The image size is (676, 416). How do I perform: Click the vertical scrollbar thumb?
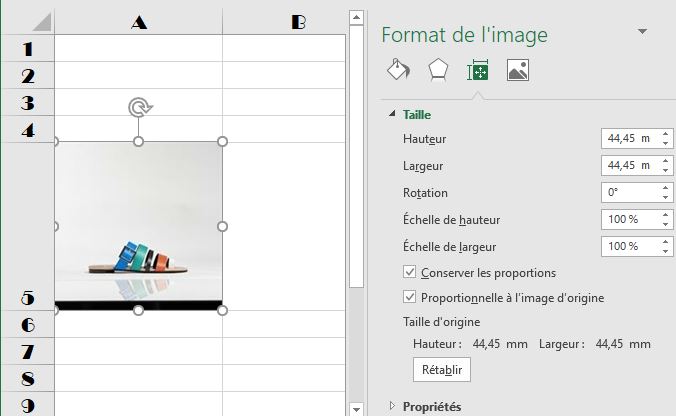pyautogui.click(x=356, y=156)
